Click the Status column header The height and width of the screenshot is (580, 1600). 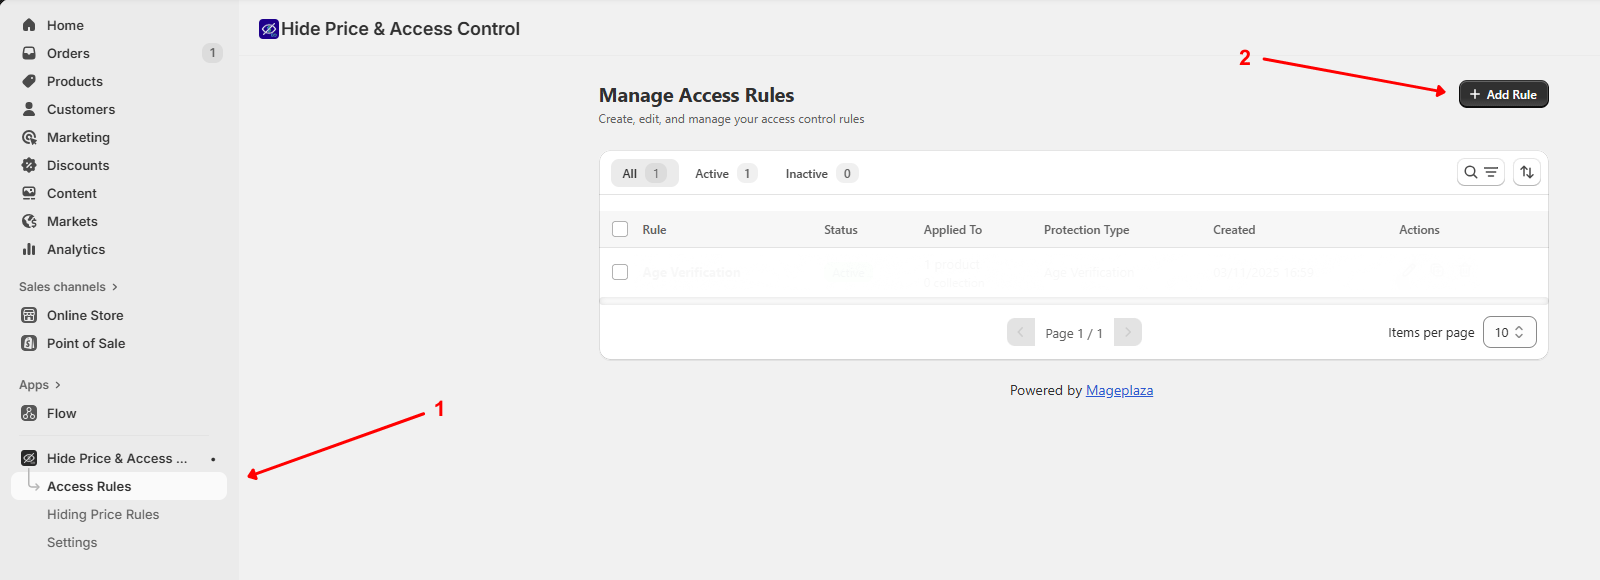point(841,230)
